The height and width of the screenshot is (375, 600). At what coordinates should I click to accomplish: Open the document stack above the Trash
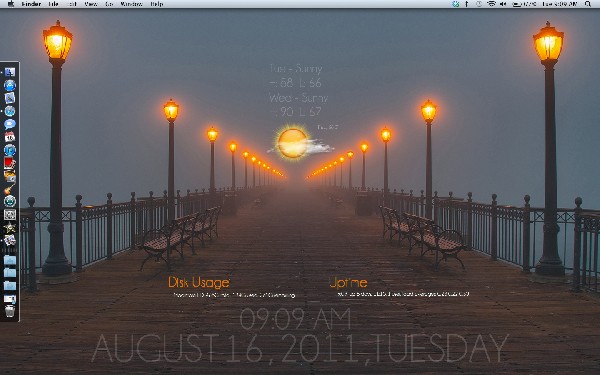pos(10,298)
